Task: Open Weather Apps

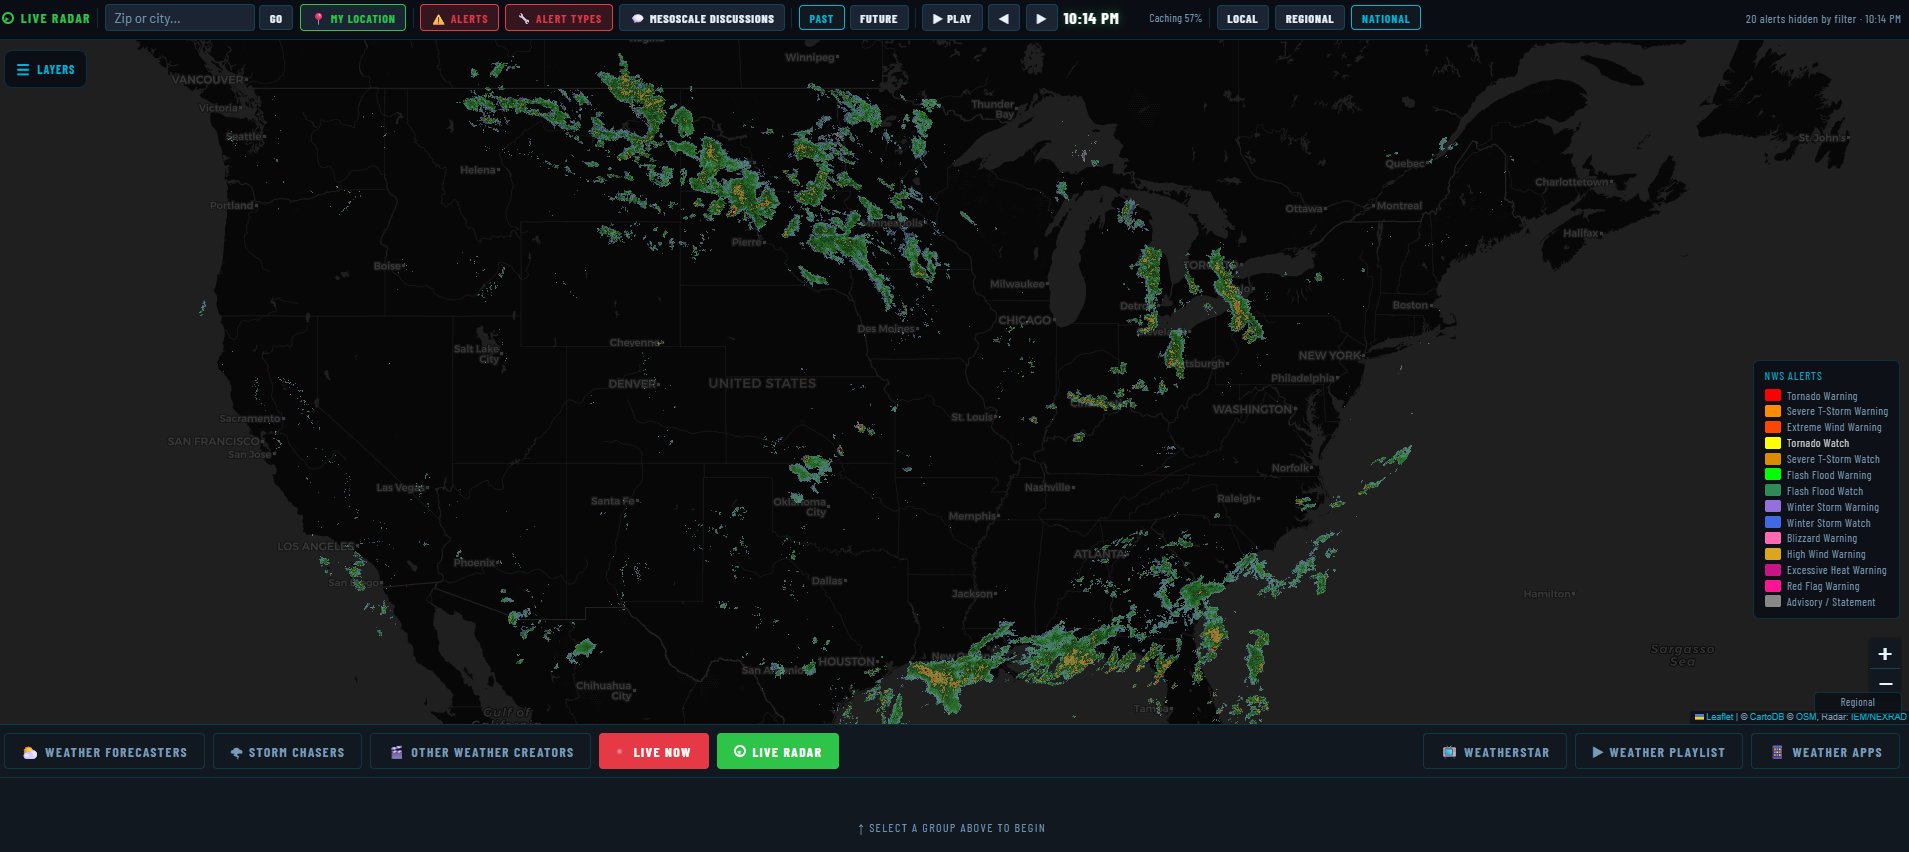Action: 1826,752
